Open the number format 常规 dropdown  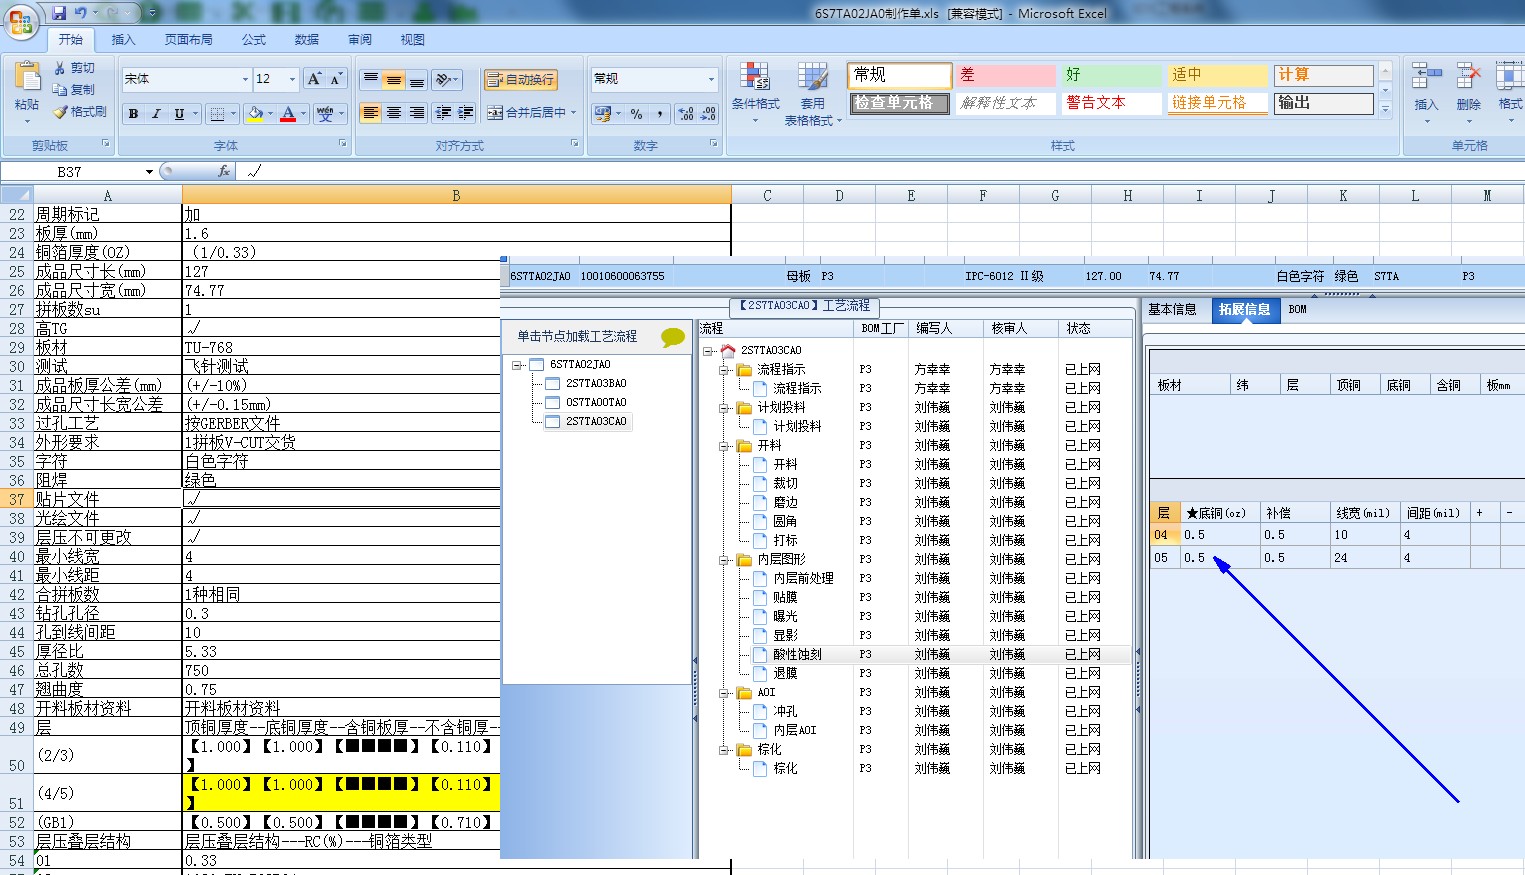pyautogui.click(x=711, y=79)
